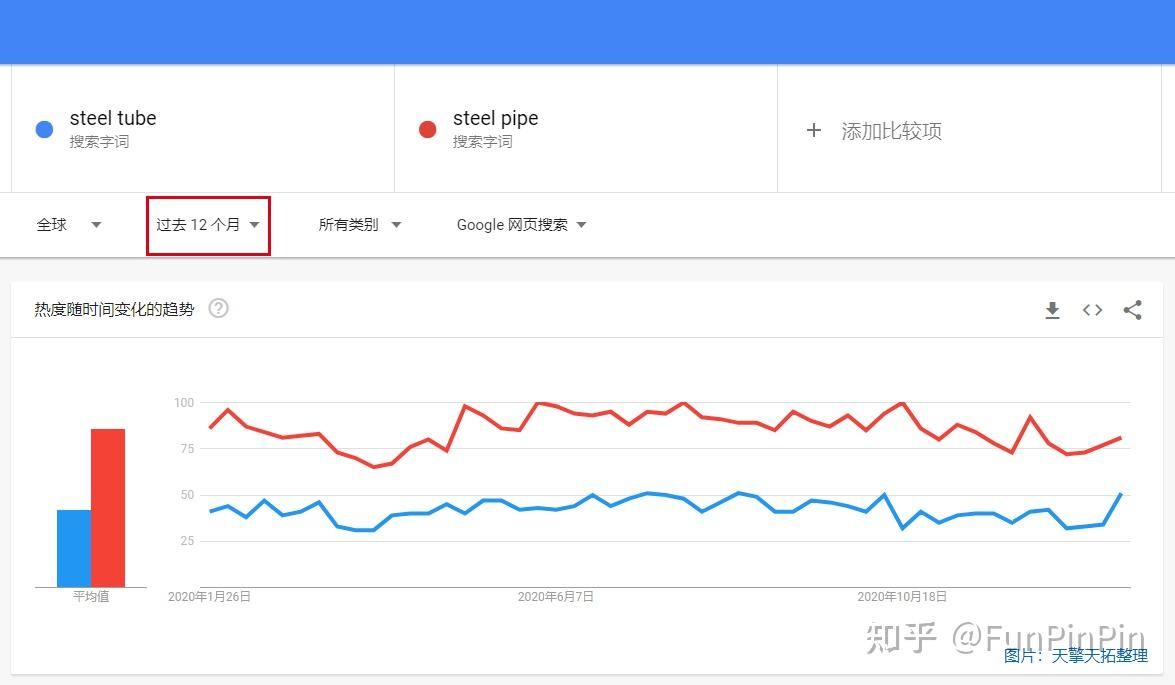1175x685 pixels.
Task: Open the embed code icon
Action: pos(1092,310)
